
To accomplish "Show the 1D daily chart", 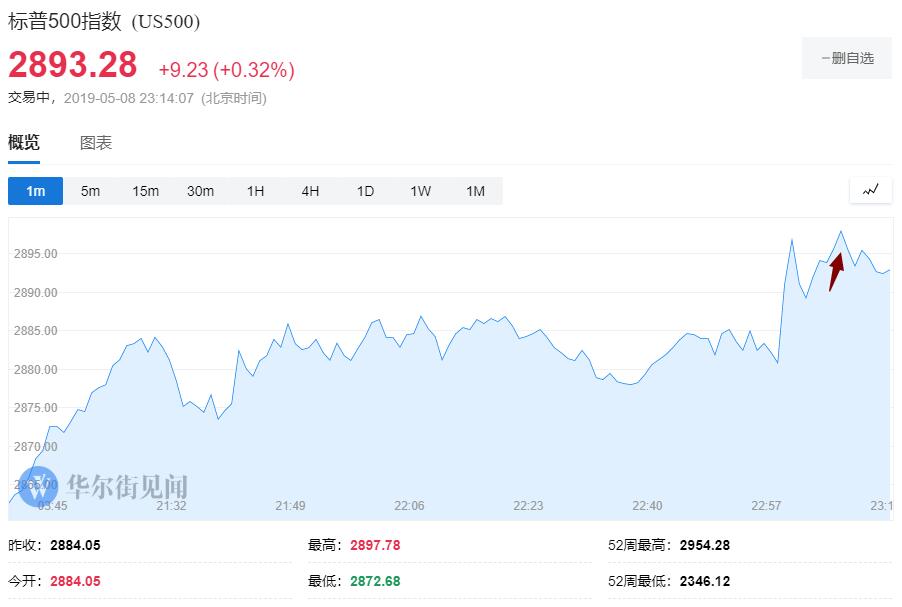I will click(x=365, y=191).
